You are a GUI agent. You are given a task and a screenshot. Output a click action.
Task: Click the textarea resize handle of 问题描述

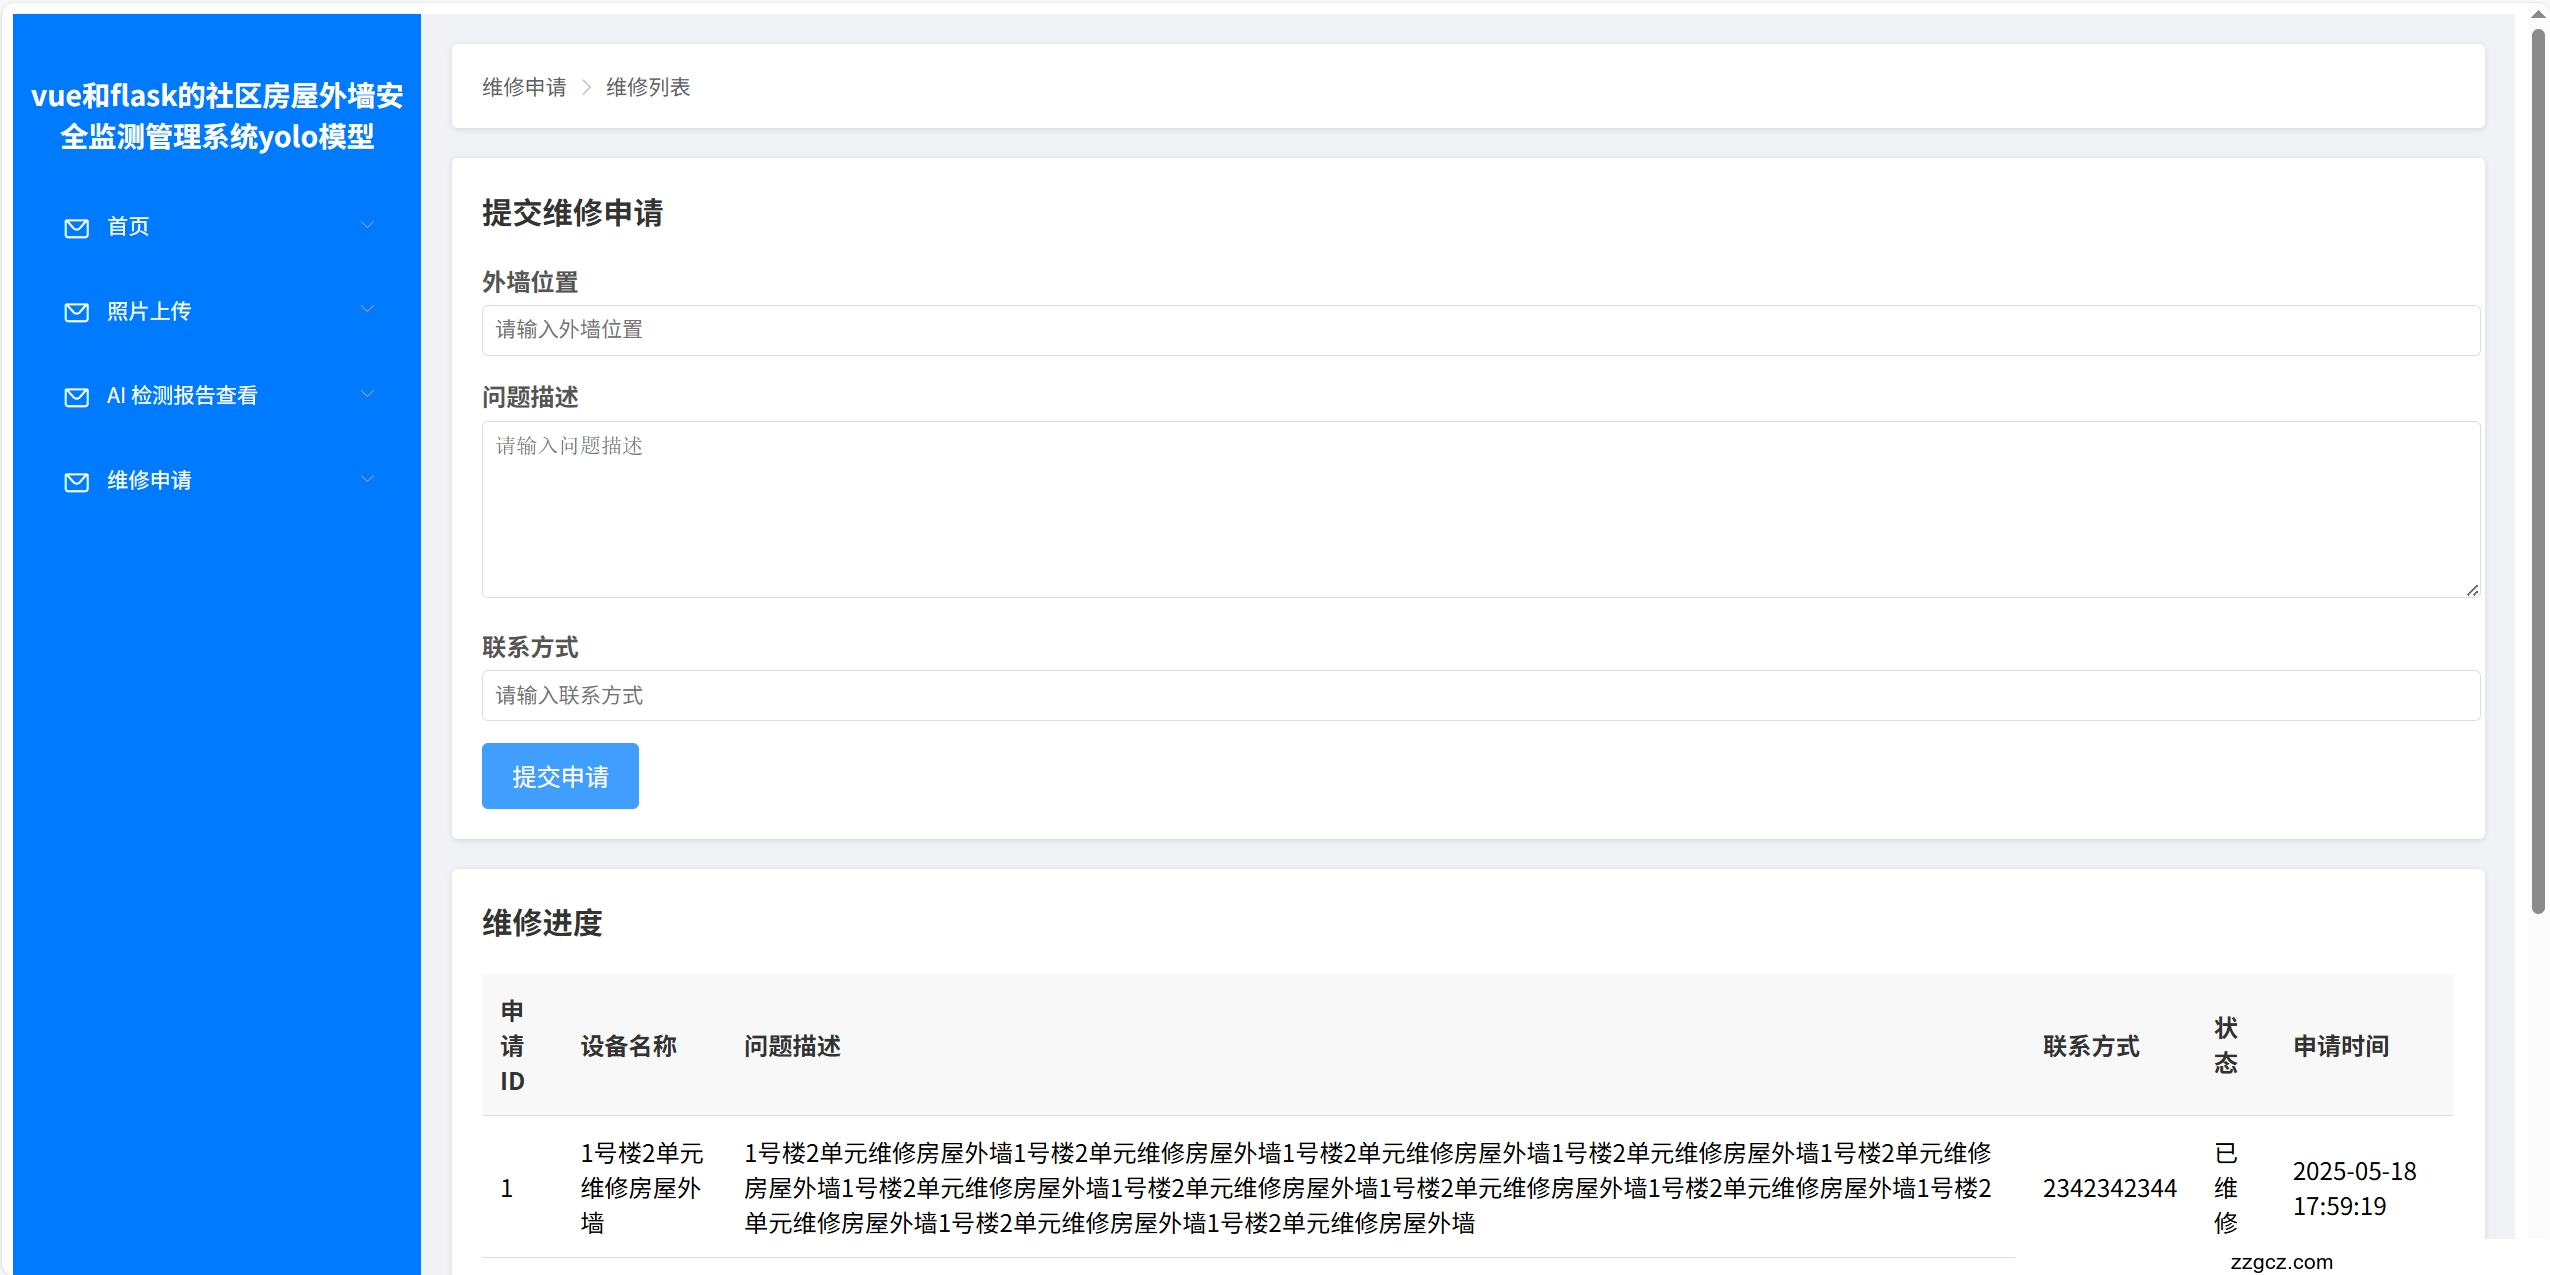2471,590
